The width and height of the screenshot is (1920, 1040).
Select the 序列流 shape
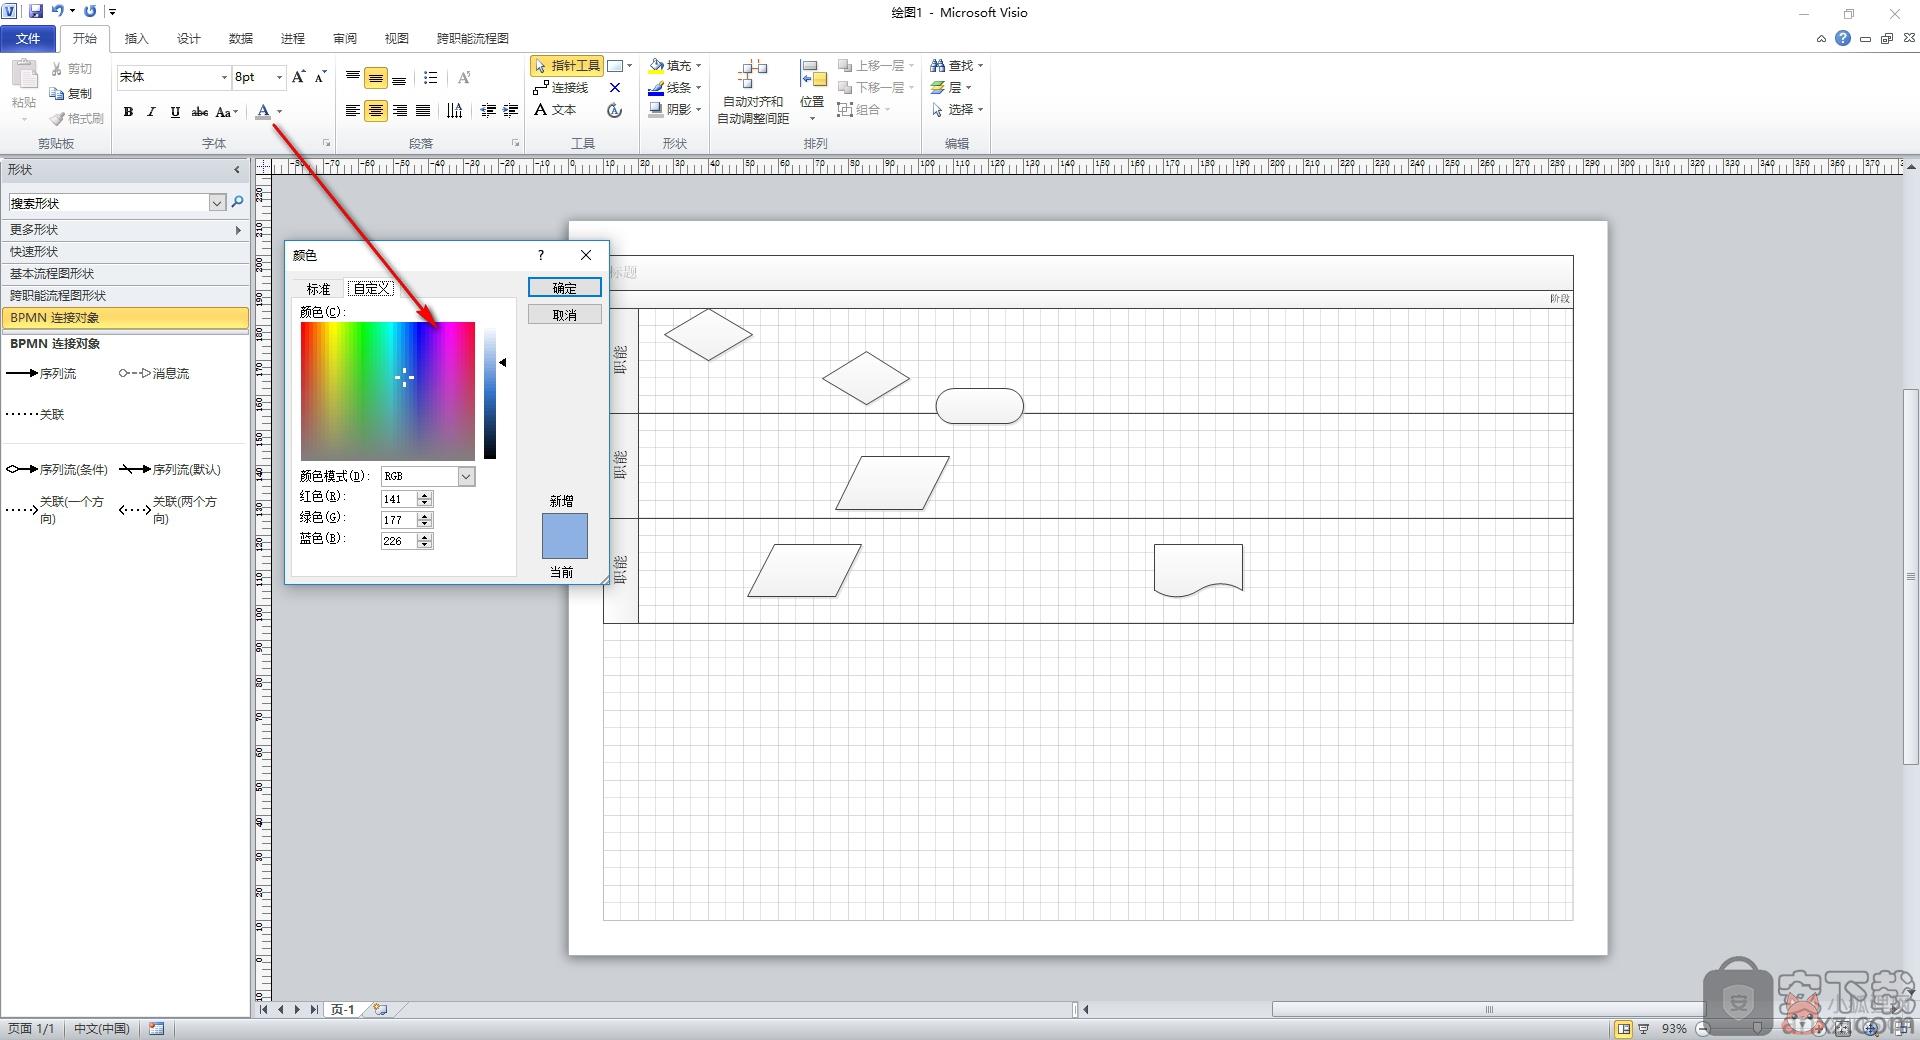(x=41, y=373)
